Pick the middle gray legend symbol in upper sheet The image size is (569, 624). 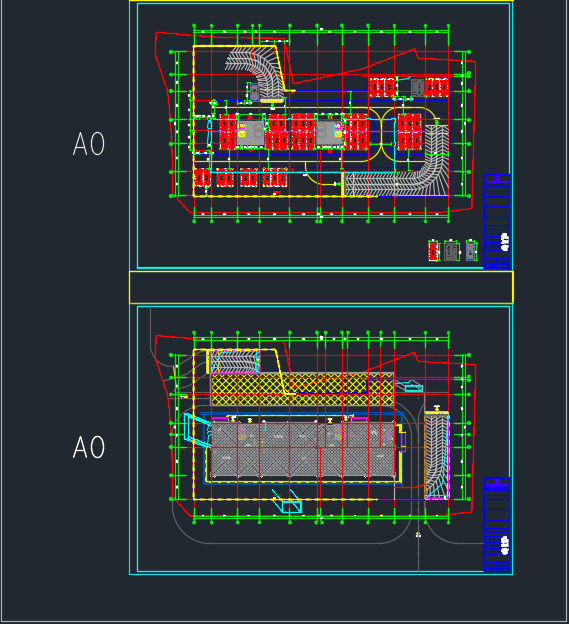(452, 251)
